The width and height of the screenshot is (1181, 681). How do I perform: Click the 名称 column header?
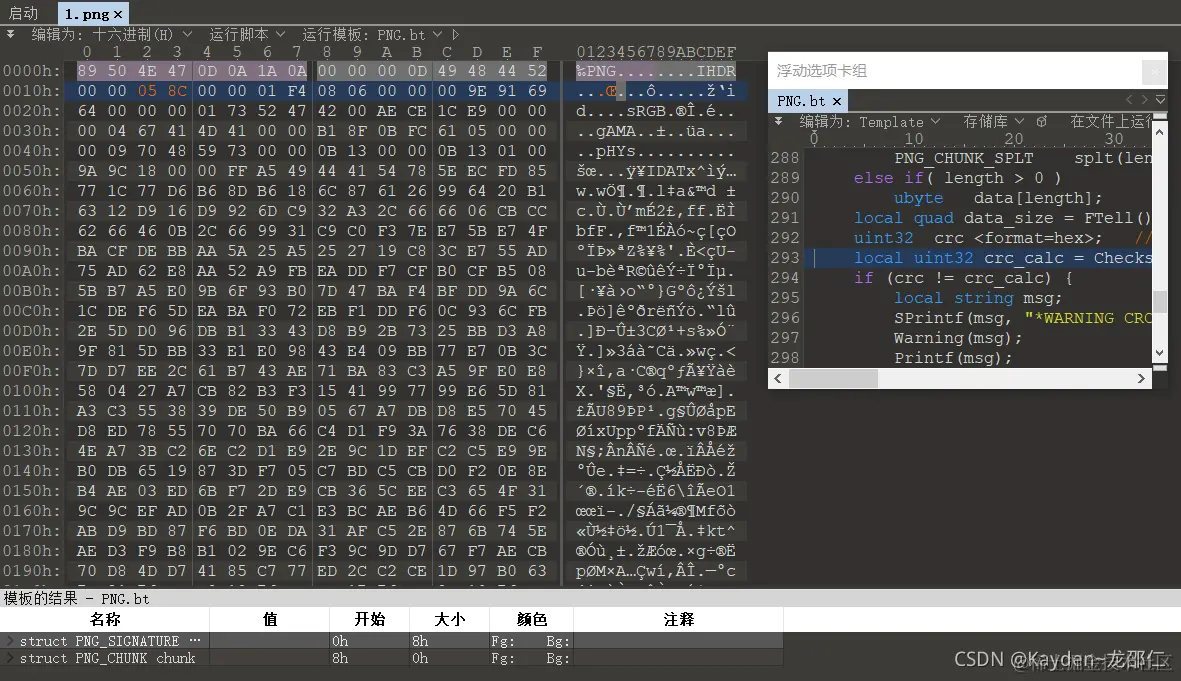105,619
